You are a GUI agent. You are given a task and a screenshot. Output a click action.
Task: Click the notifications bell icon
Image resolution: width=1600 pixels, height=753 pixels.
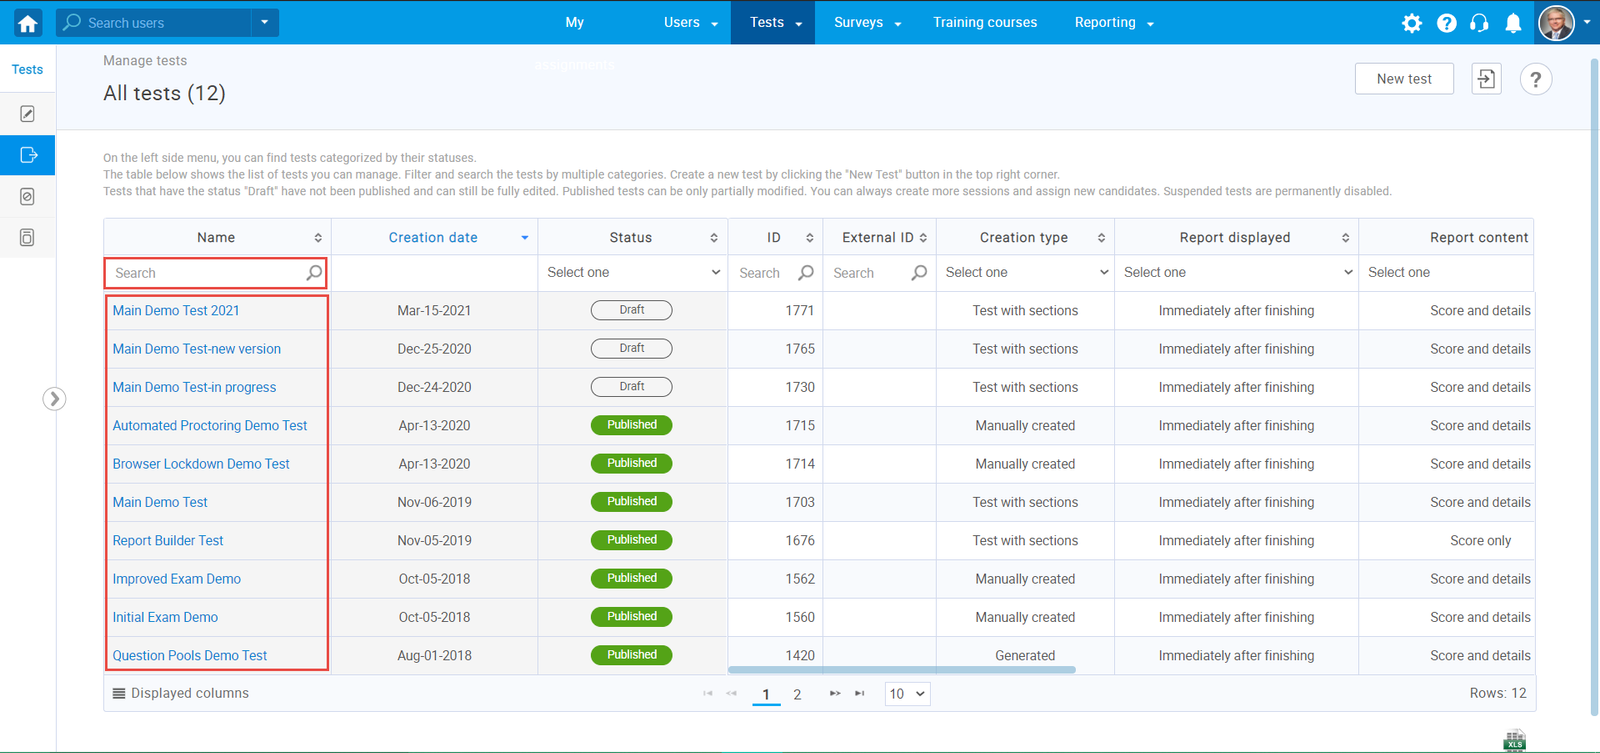[x=1513, y=23]
